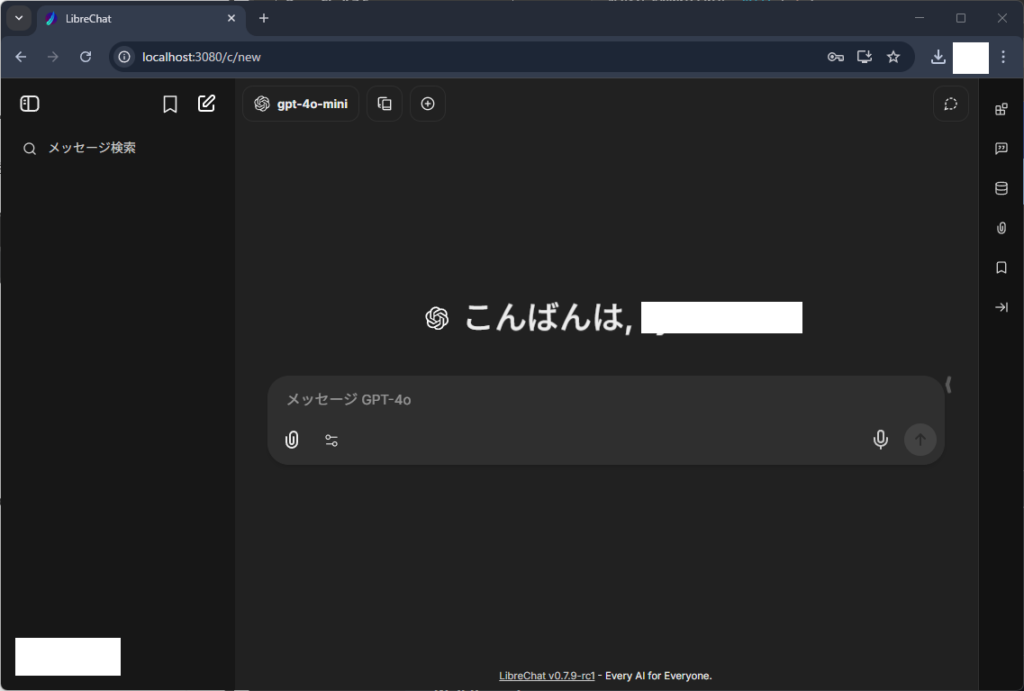Open the LibreChat v0.7.9-rc1 link
The height and width of the screenshot is (691, 1024).
pyautogui.click(x=545, y=675)
